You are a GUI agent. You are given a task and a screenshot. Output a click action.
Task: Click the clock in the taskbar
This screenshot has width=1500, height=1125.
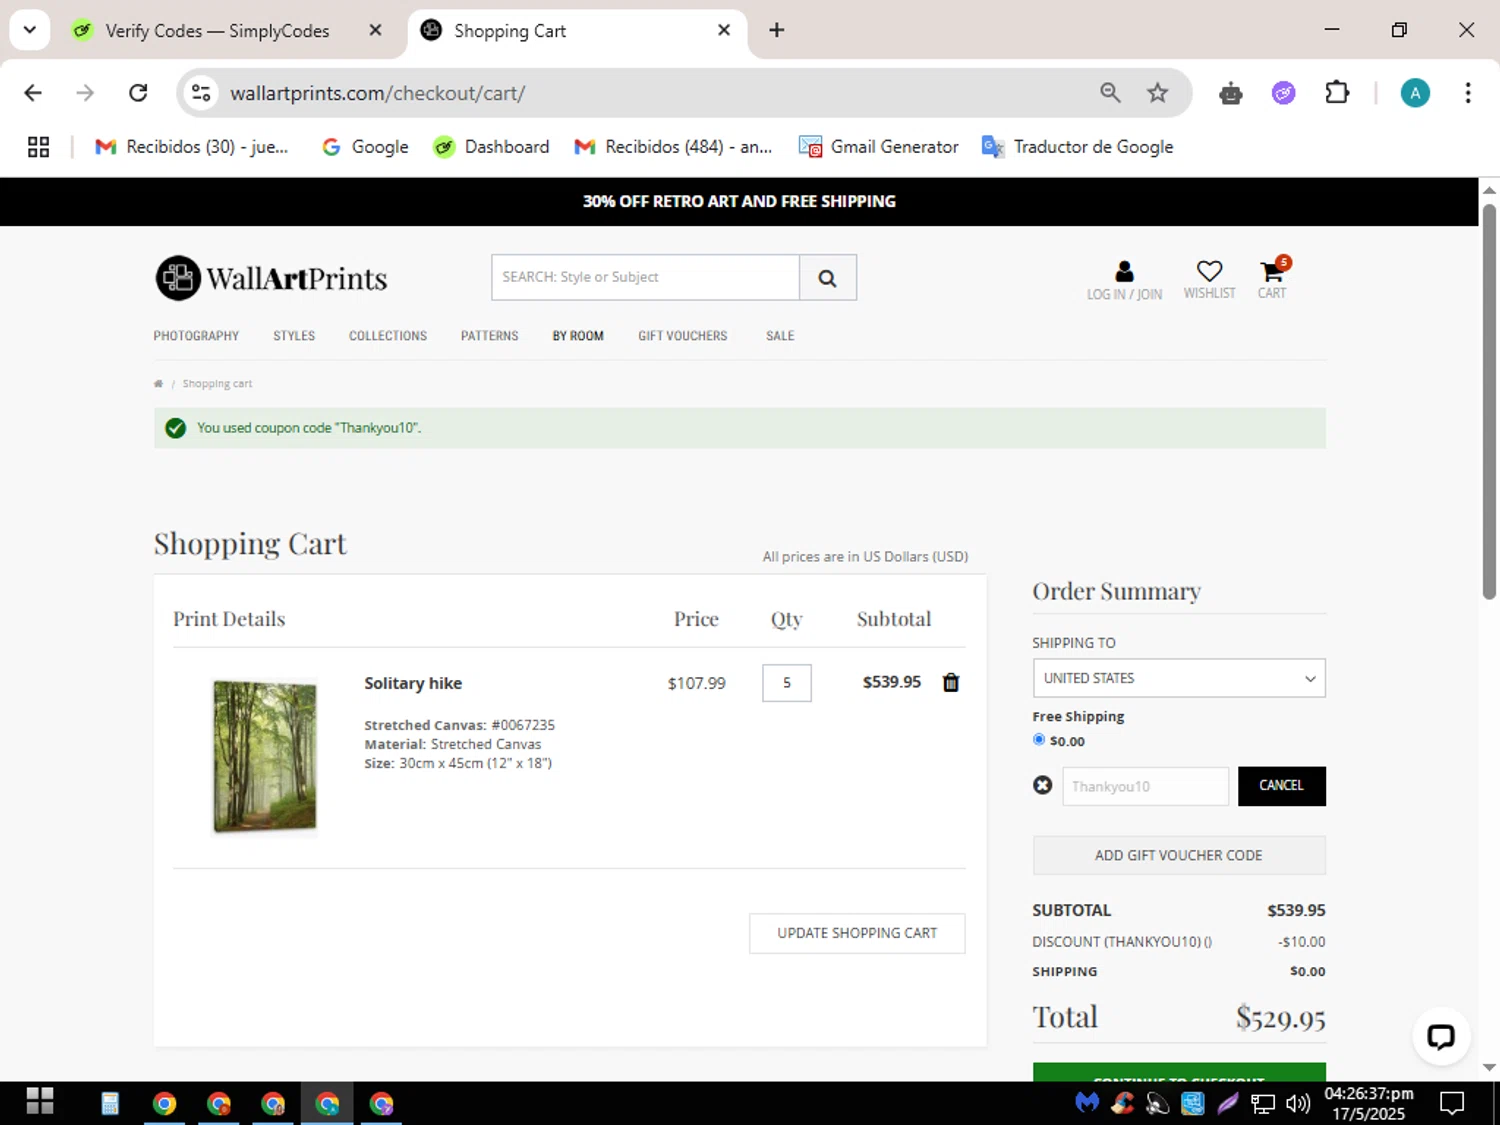pyautogui.click(x=1368, y=1103)
